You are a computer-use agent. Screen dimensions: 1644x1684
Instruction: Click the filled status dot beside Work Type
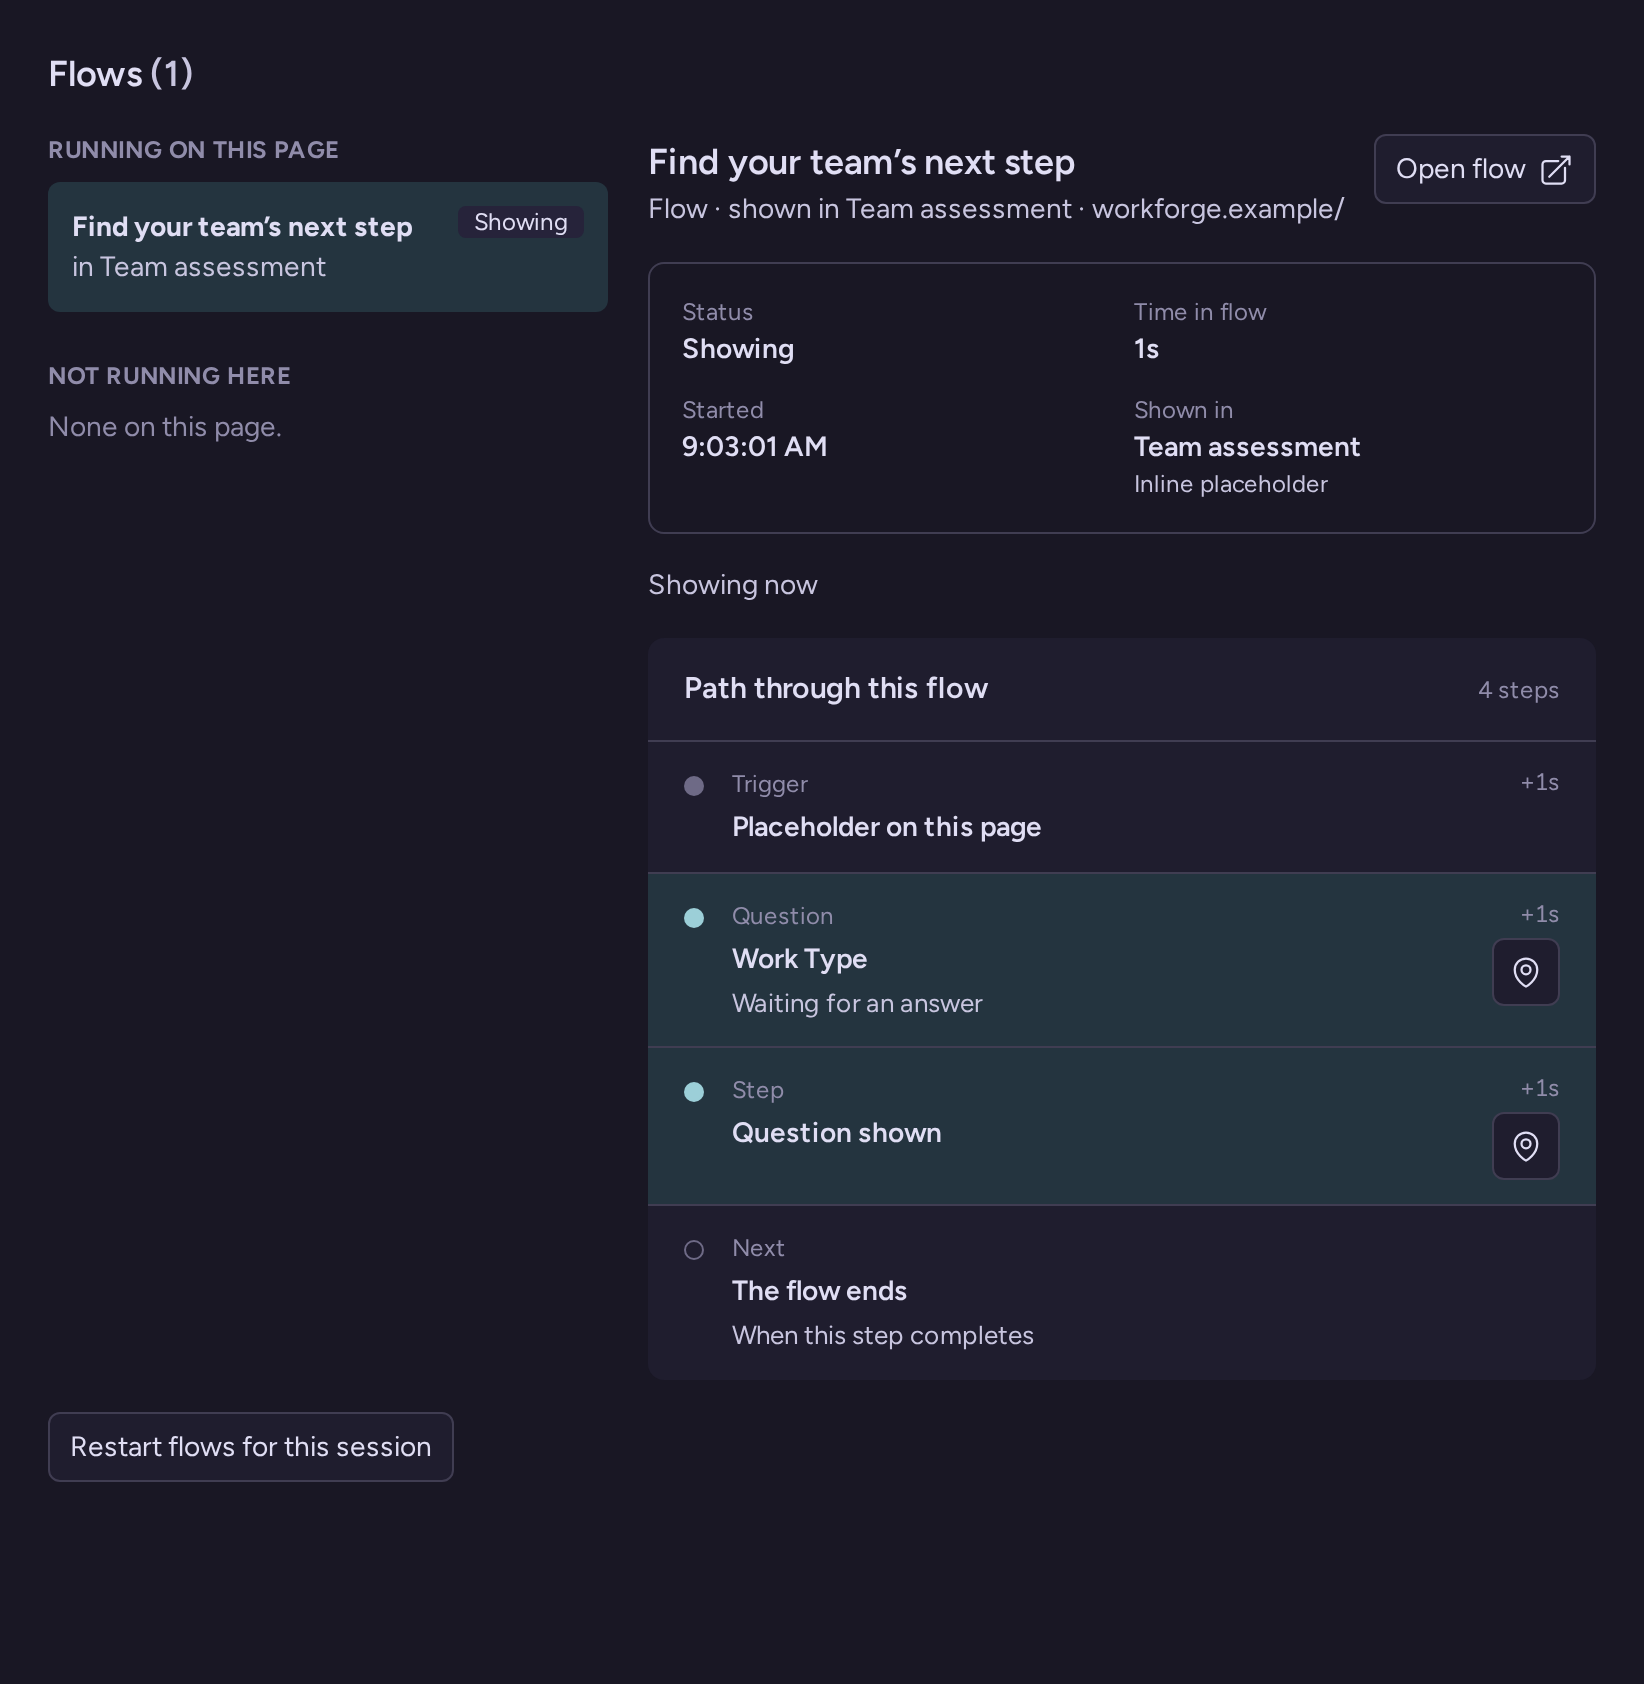(694, 918)
